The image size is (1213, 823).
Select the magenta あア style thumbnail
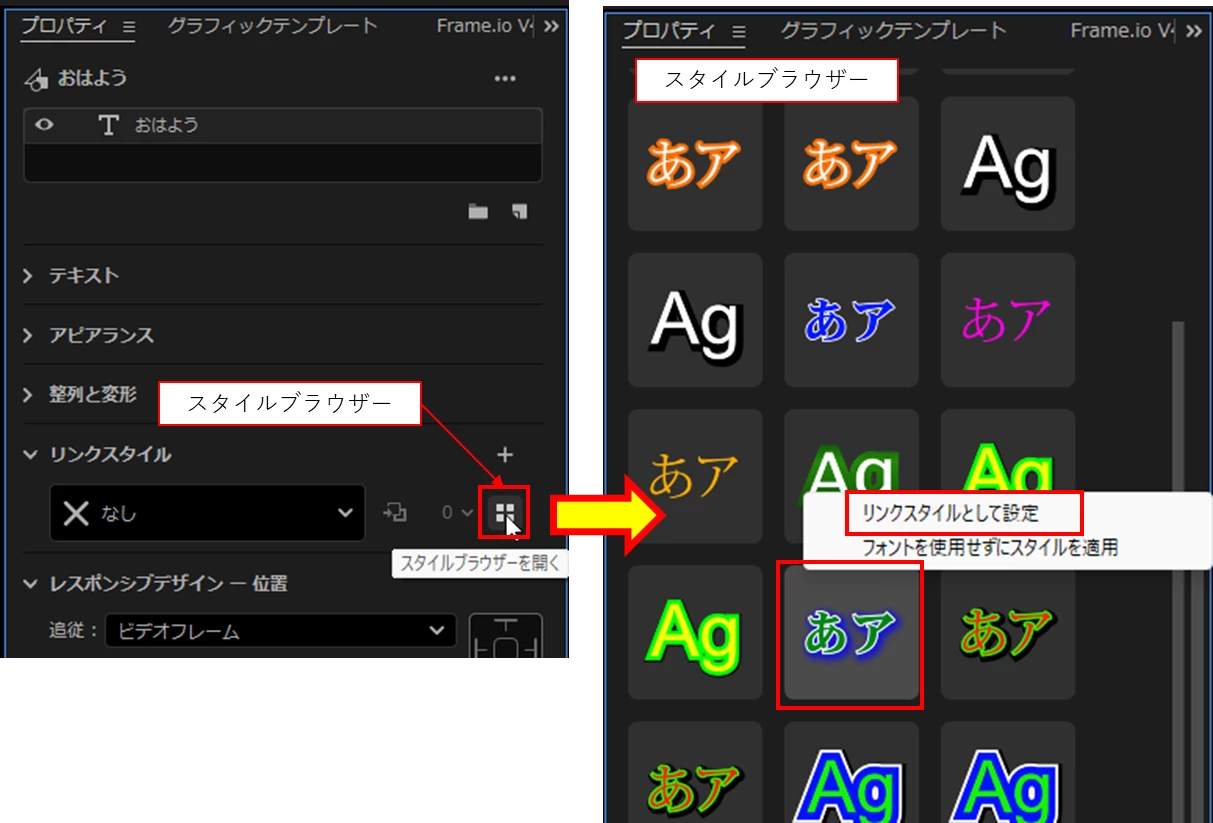tap(1008, 320)
